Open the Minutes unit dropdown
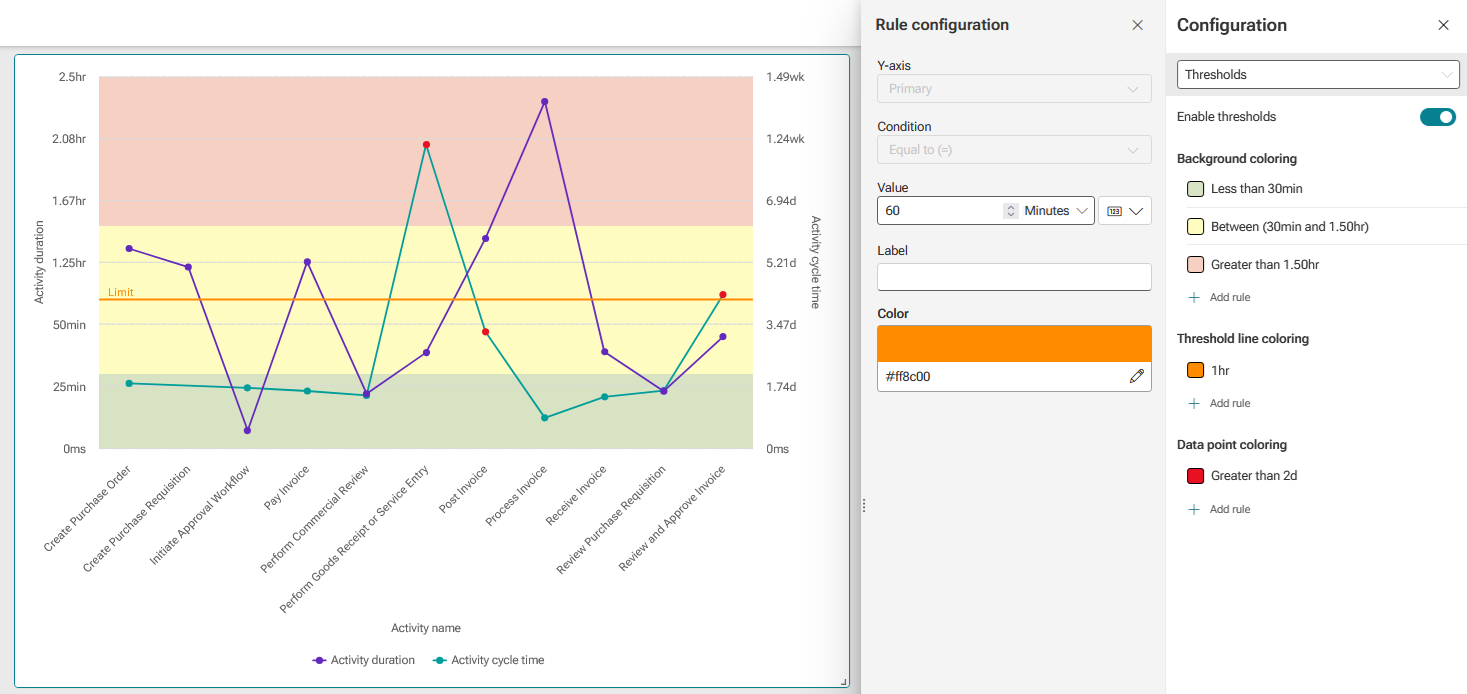 click(x=1058, y=211)
